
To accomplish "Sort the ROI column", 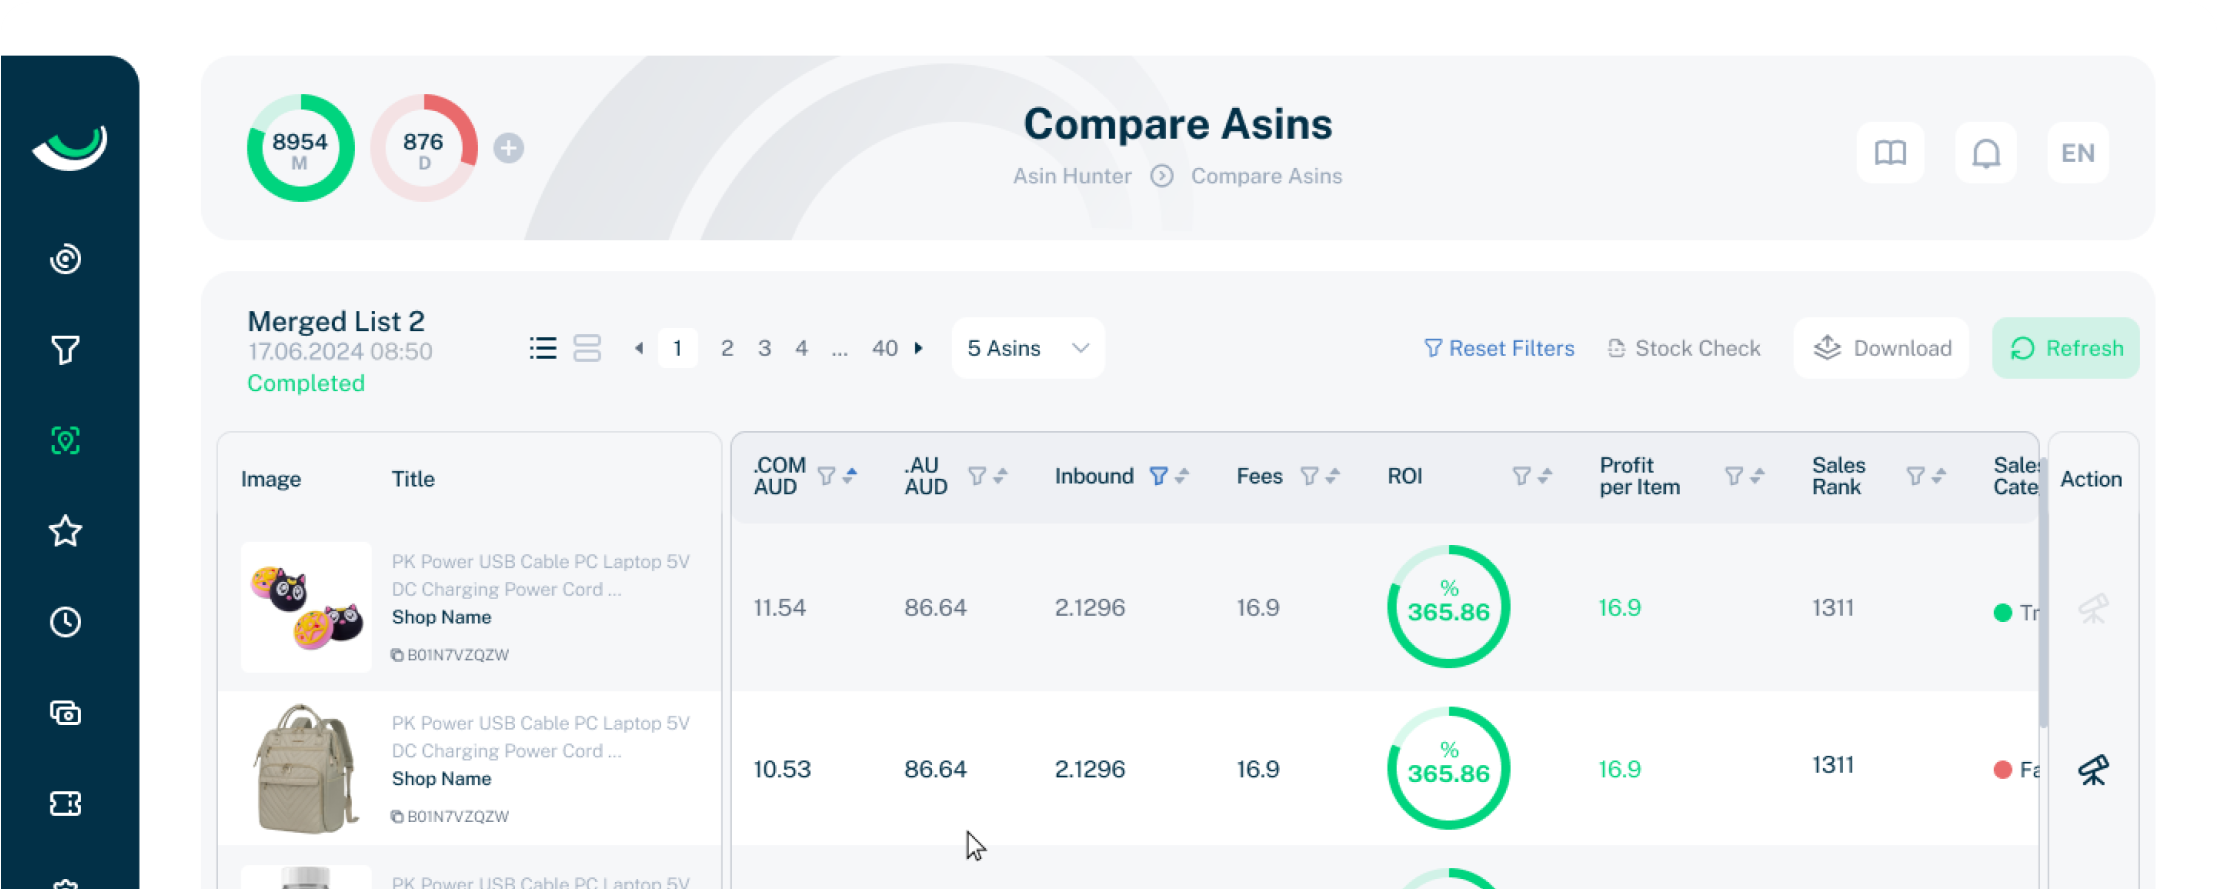I will 1545,476.
